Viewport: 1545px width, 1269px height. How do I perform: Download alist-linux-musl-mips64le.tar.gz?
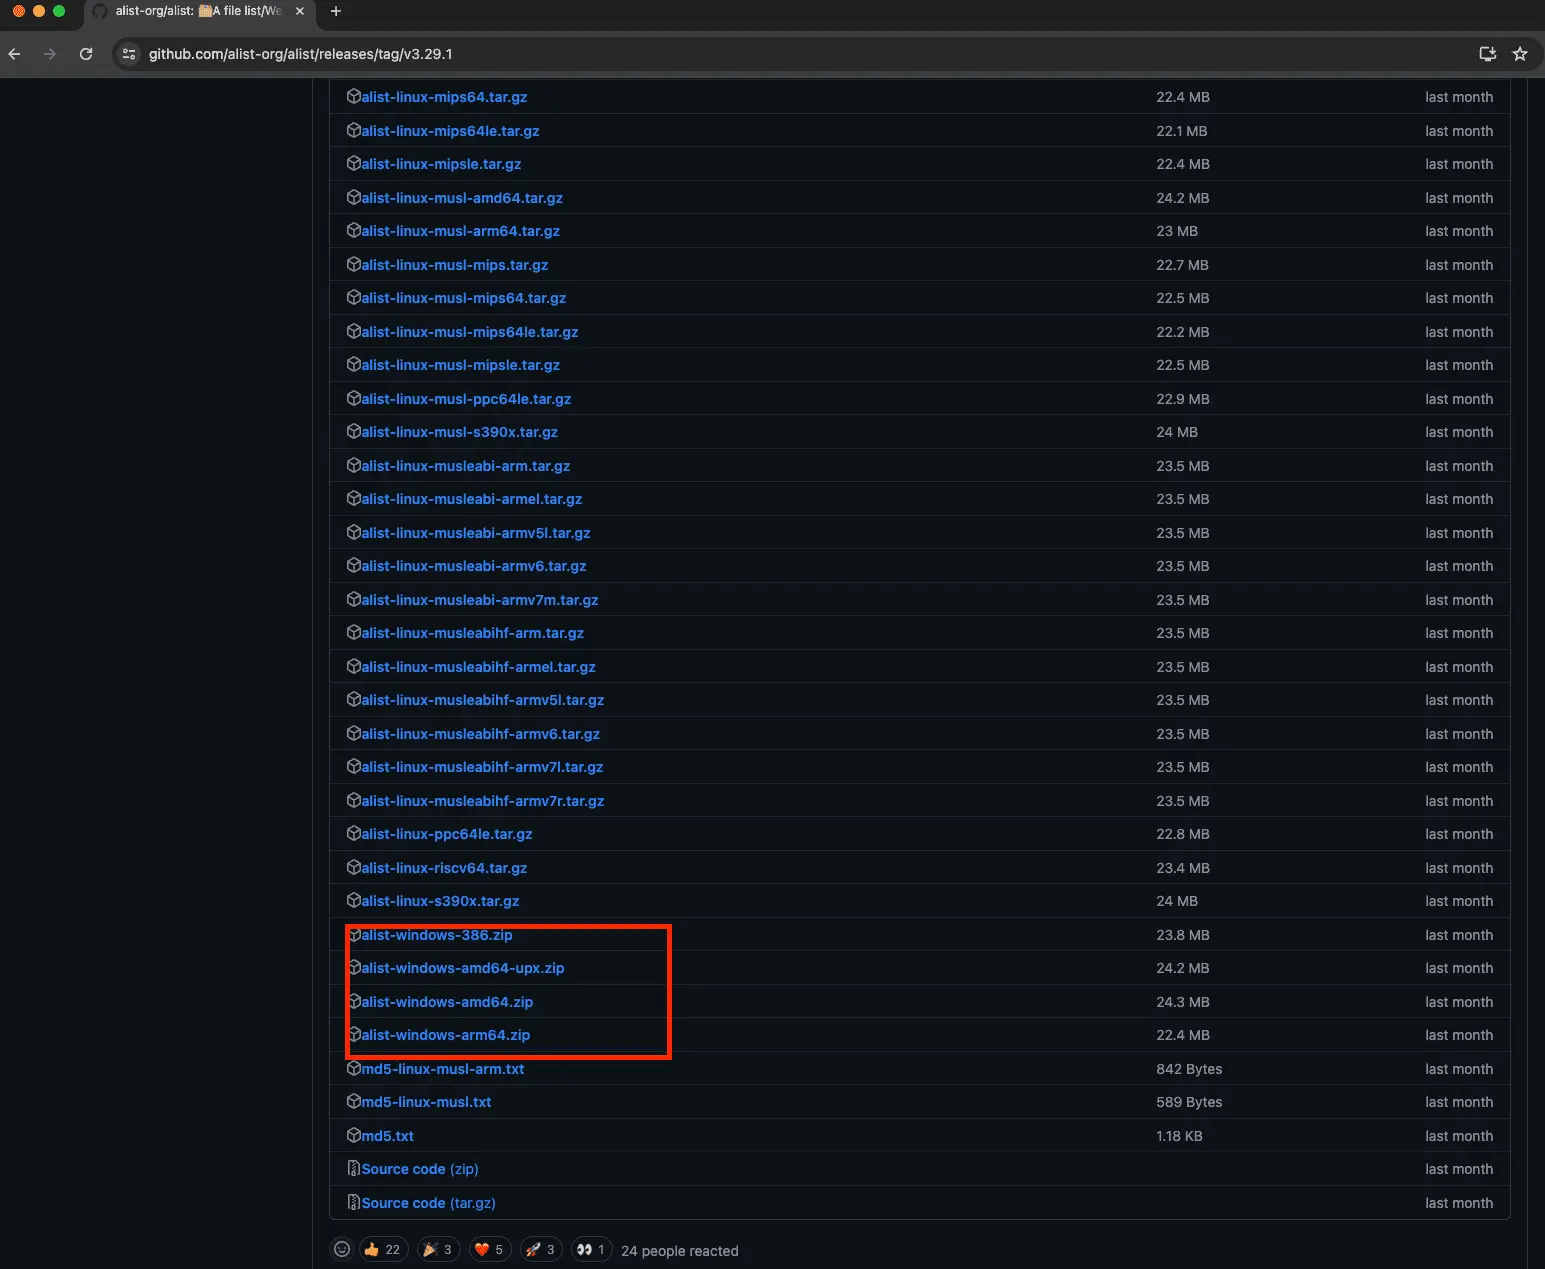point(470,332)
